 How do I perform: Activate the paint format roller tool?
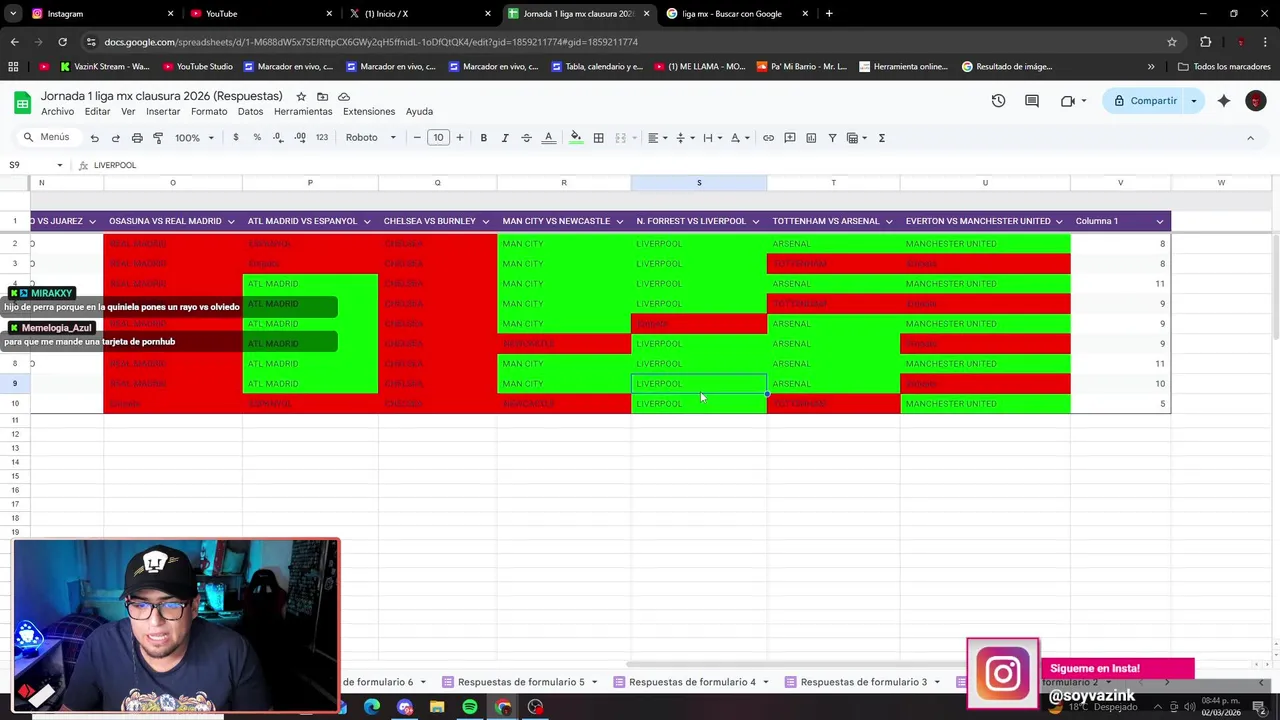point(158,138)
